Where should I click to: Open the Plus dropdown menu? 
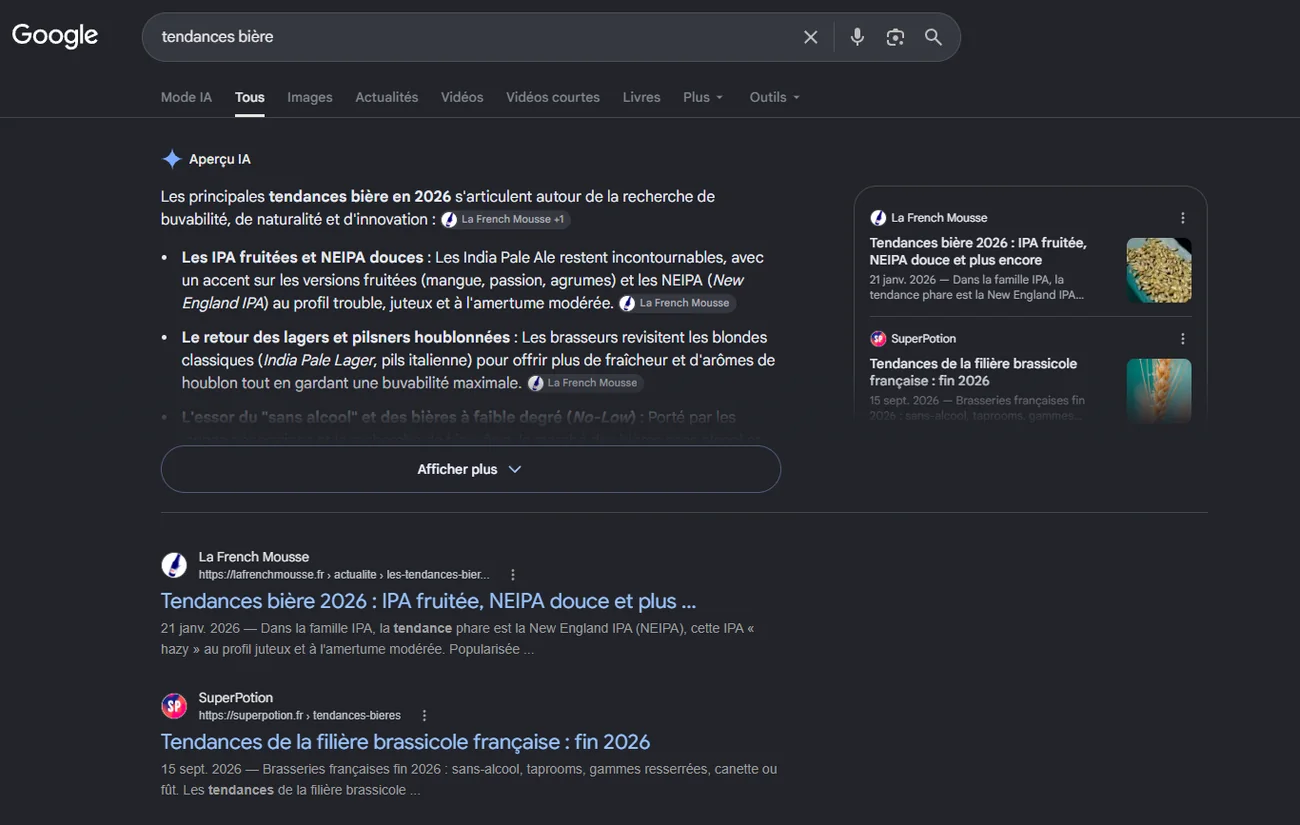(x=703, y=97)
